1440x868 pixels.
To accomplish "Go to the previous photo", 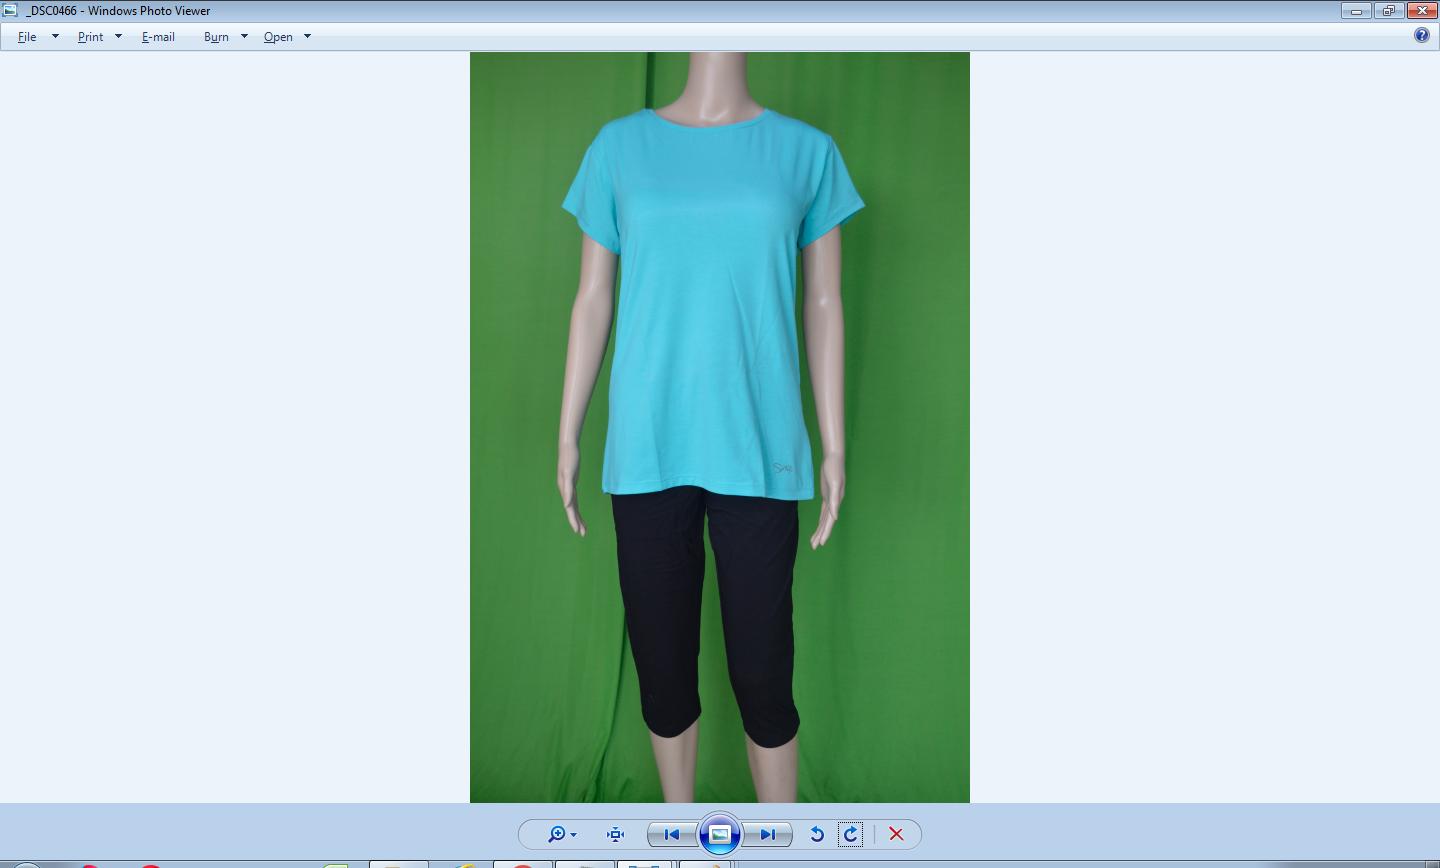I will 672,834.
